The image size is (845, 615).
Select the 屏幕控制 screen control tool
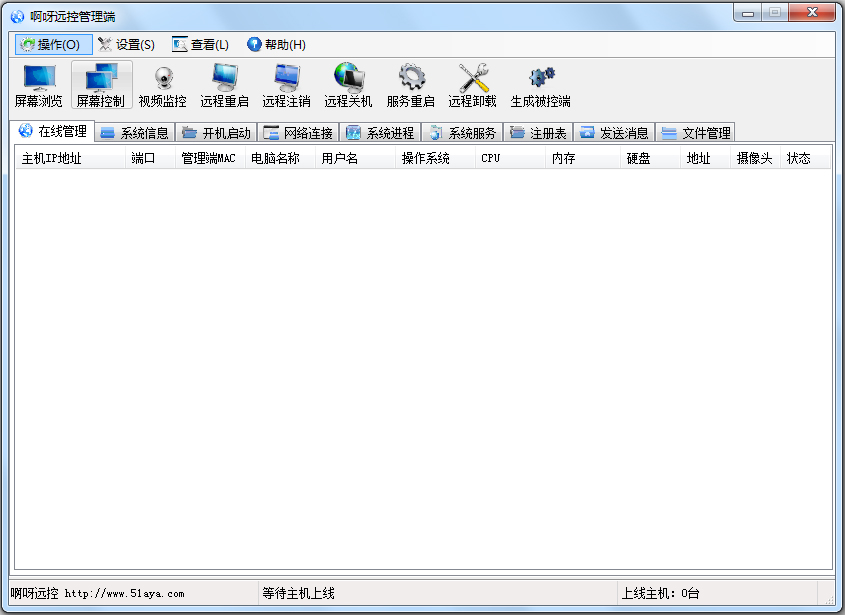tap(101, 86)
